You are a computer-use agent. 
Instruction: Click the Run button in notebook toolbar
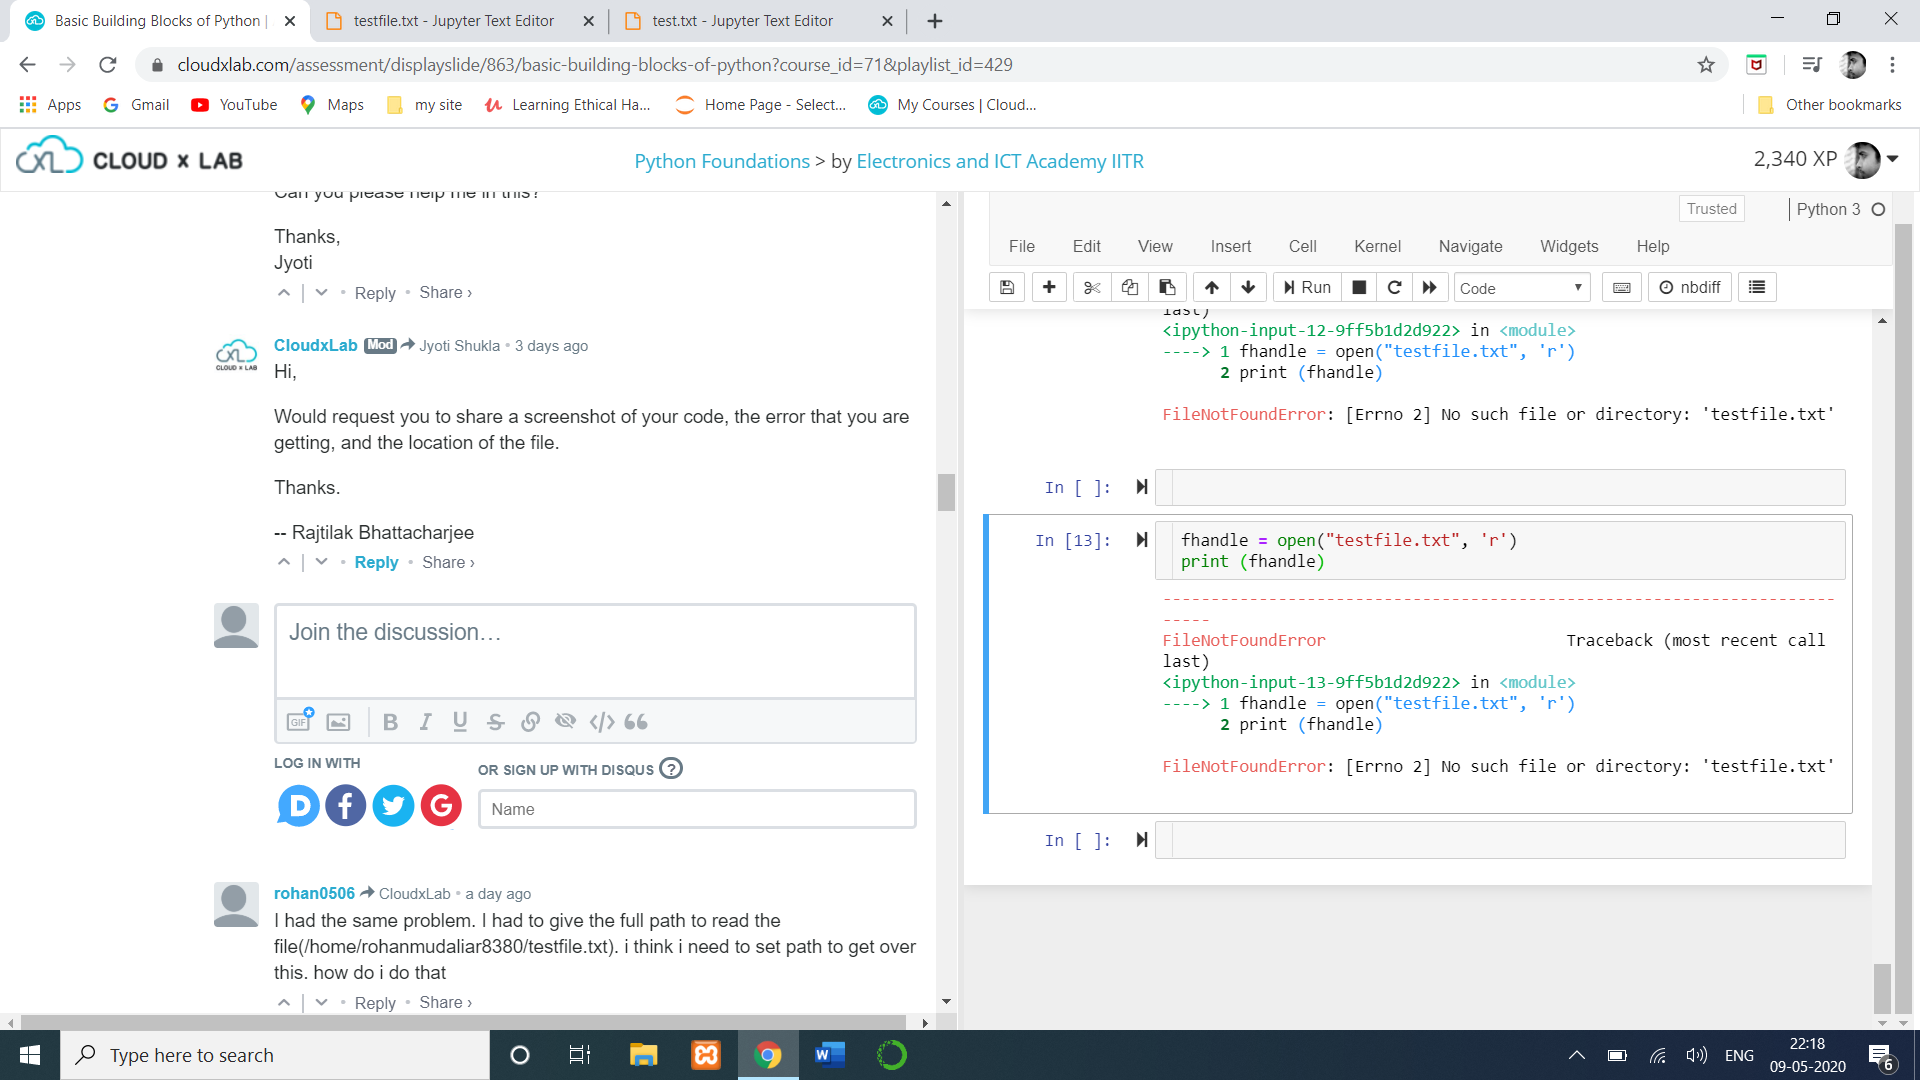1307,288
